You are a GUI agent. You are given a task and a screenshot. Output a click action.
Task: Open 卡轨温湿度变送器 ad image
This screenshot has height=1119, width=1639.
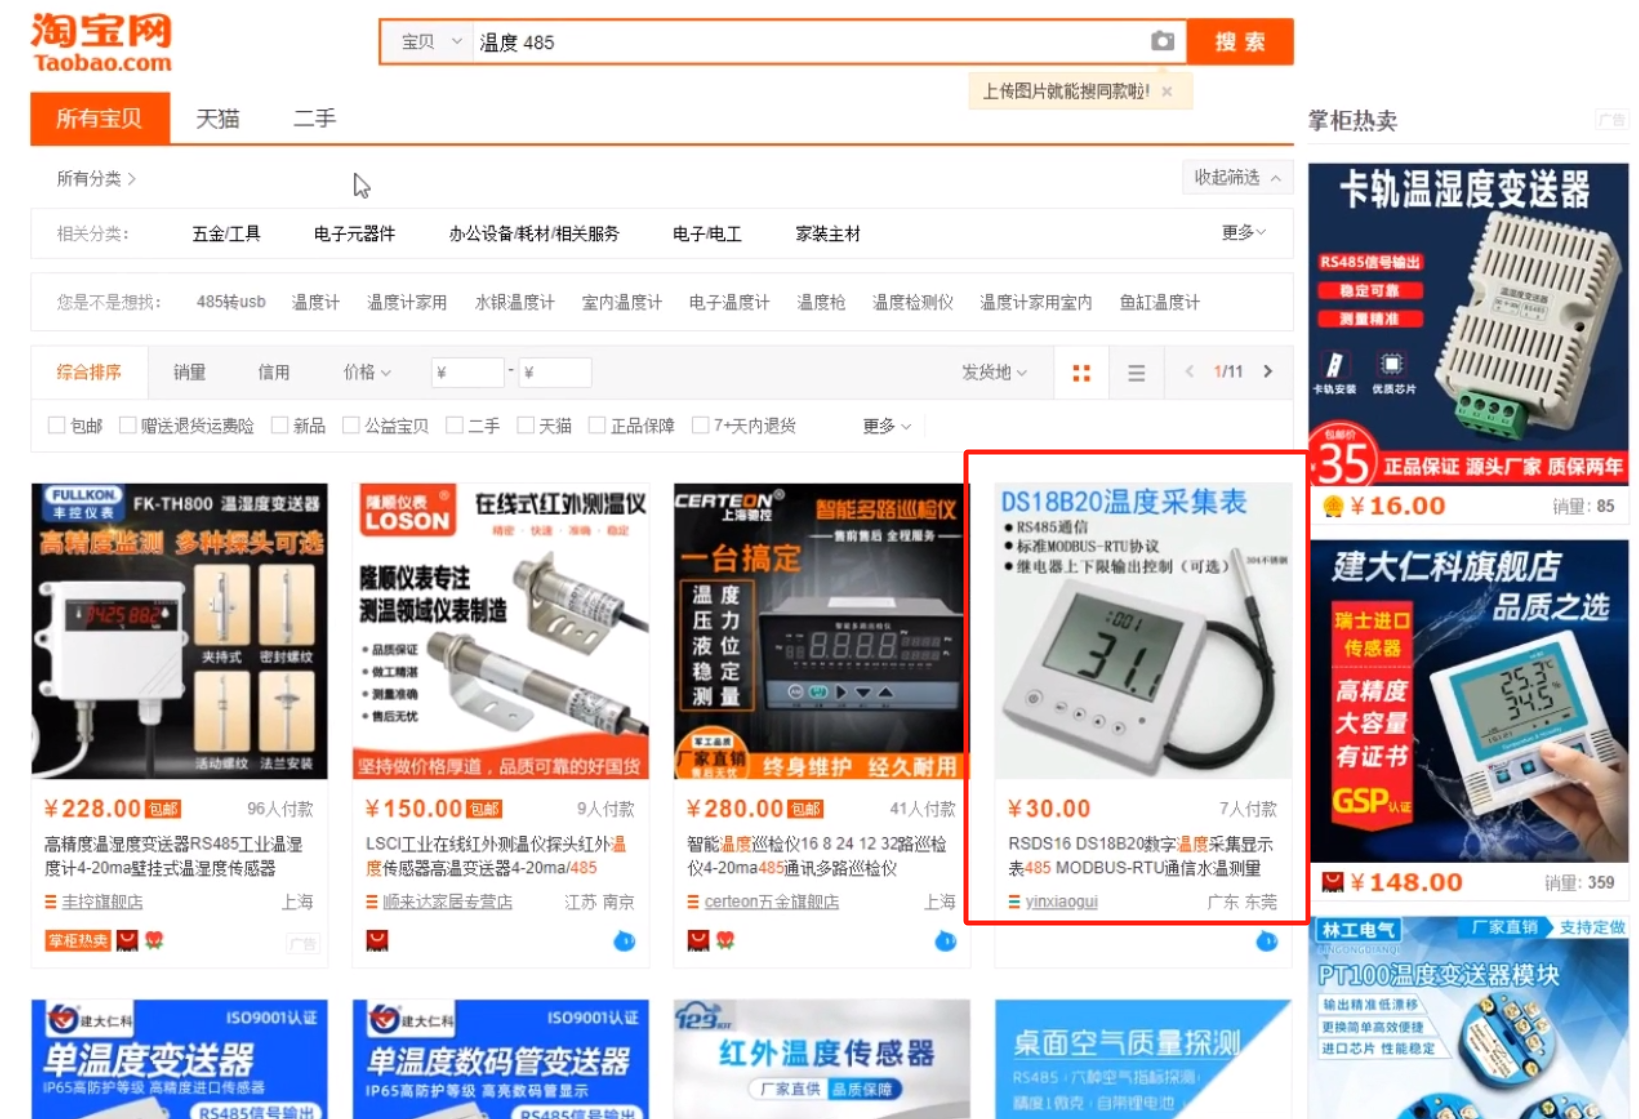(1468, 324)
